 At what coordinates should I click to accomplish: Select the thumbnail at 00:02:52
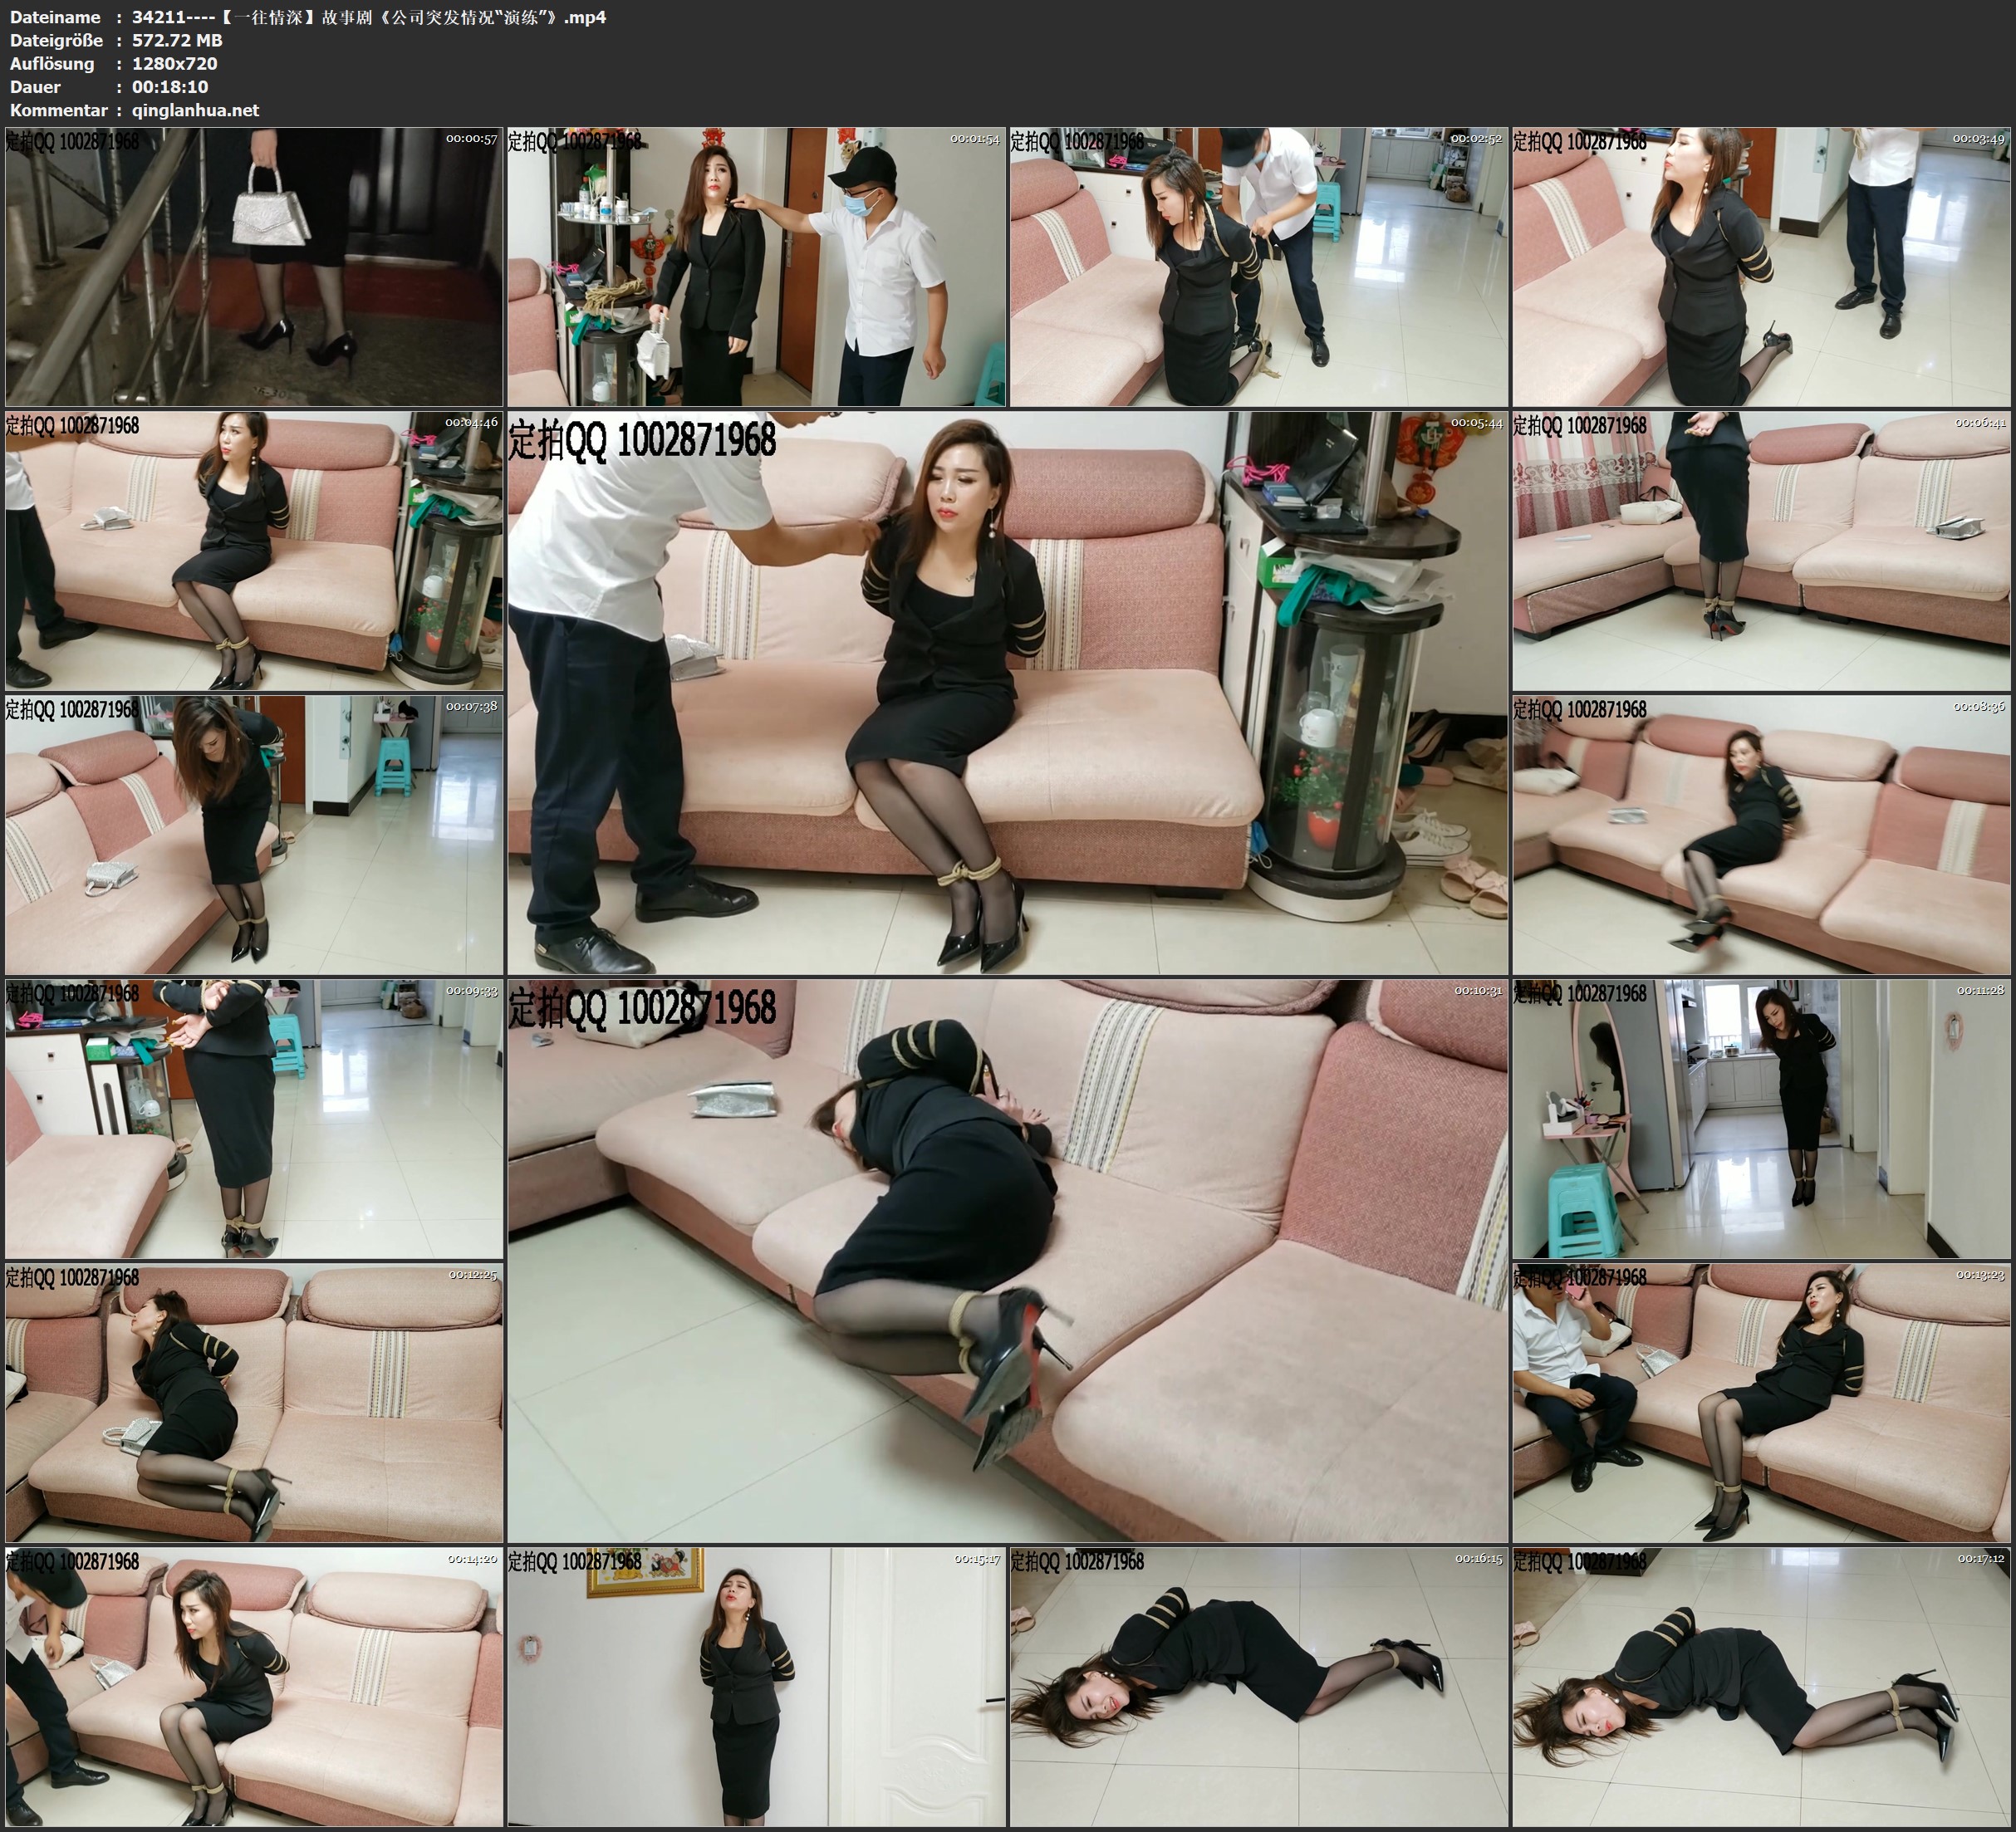point(1258,267)
